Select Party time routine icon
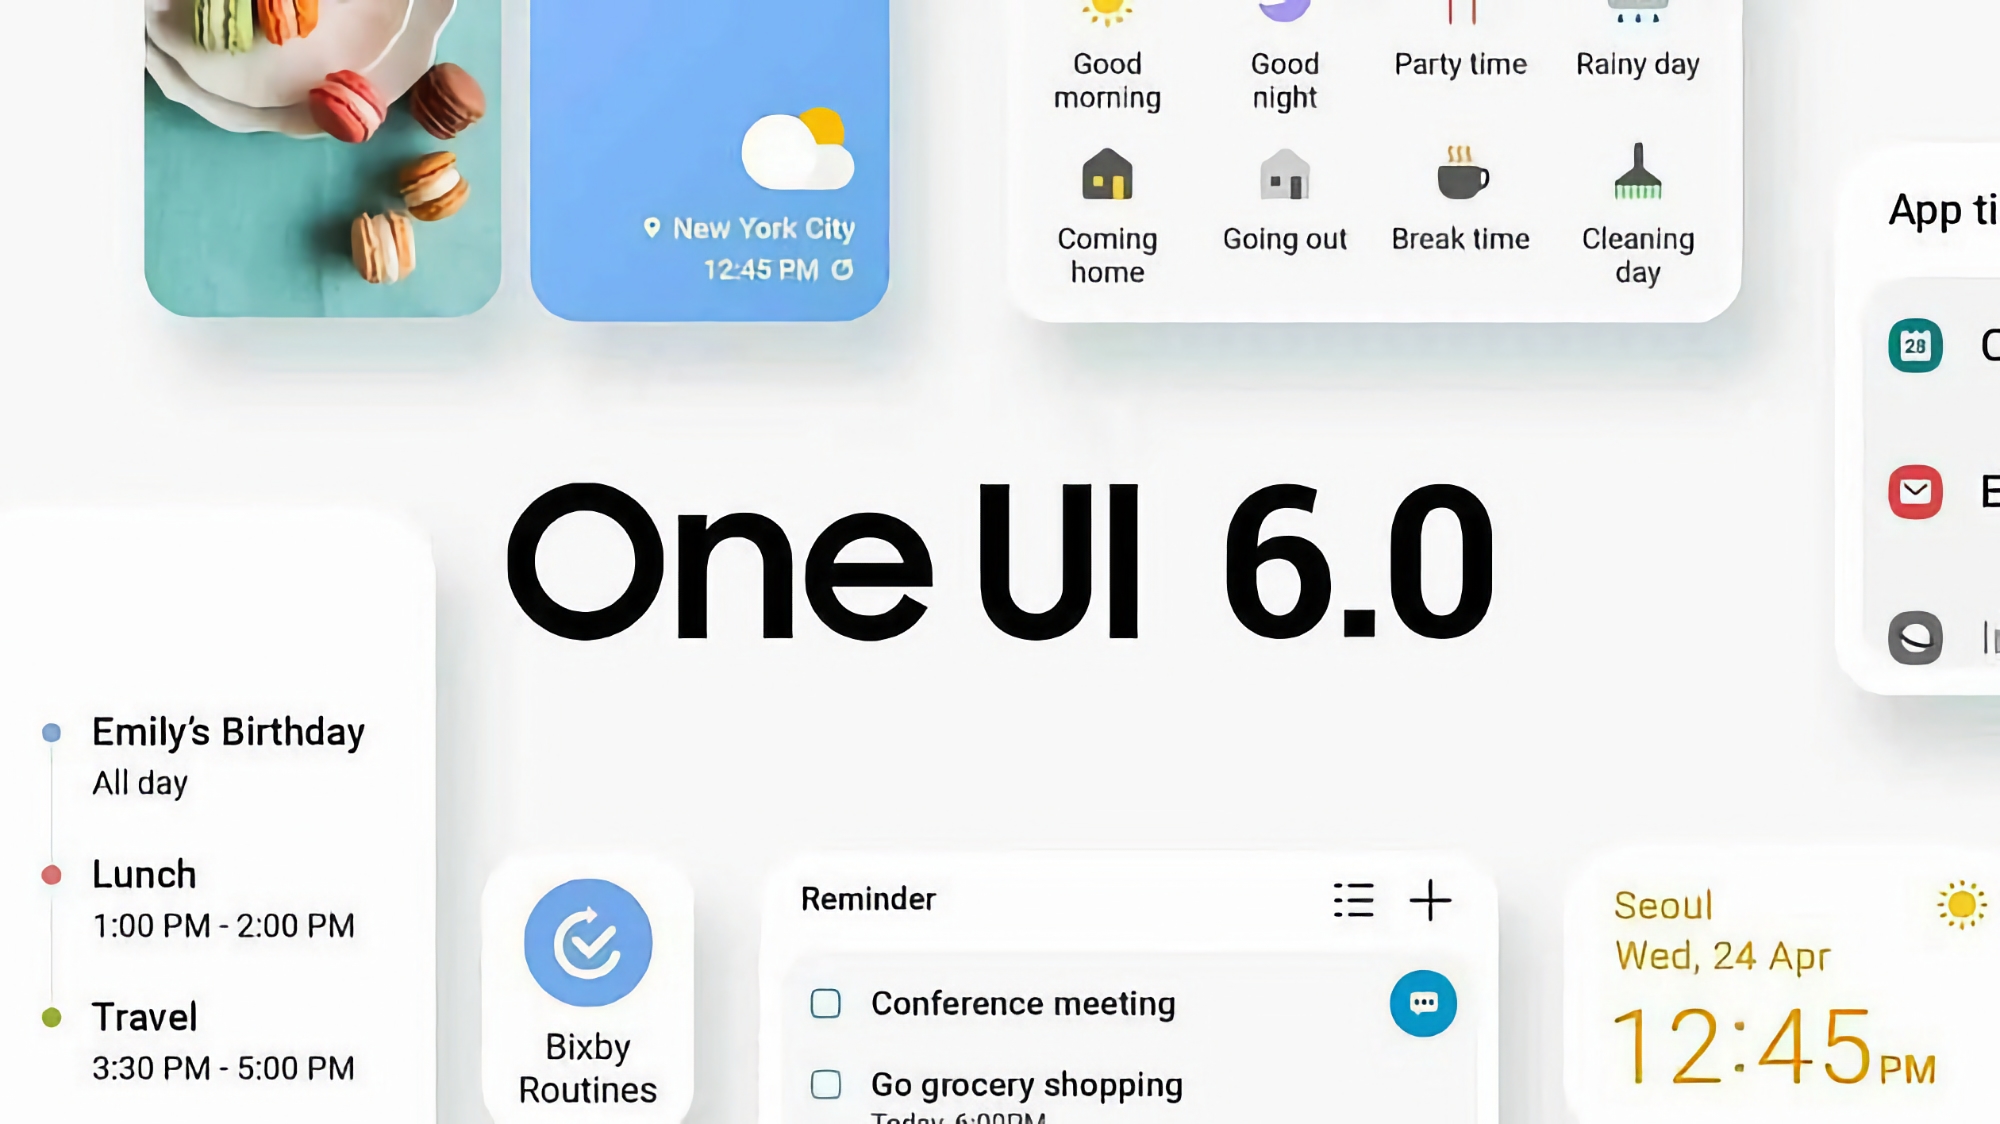Image resolution: width=2000 pixels, height=1124 pixels. click(x=1460, y=14)
